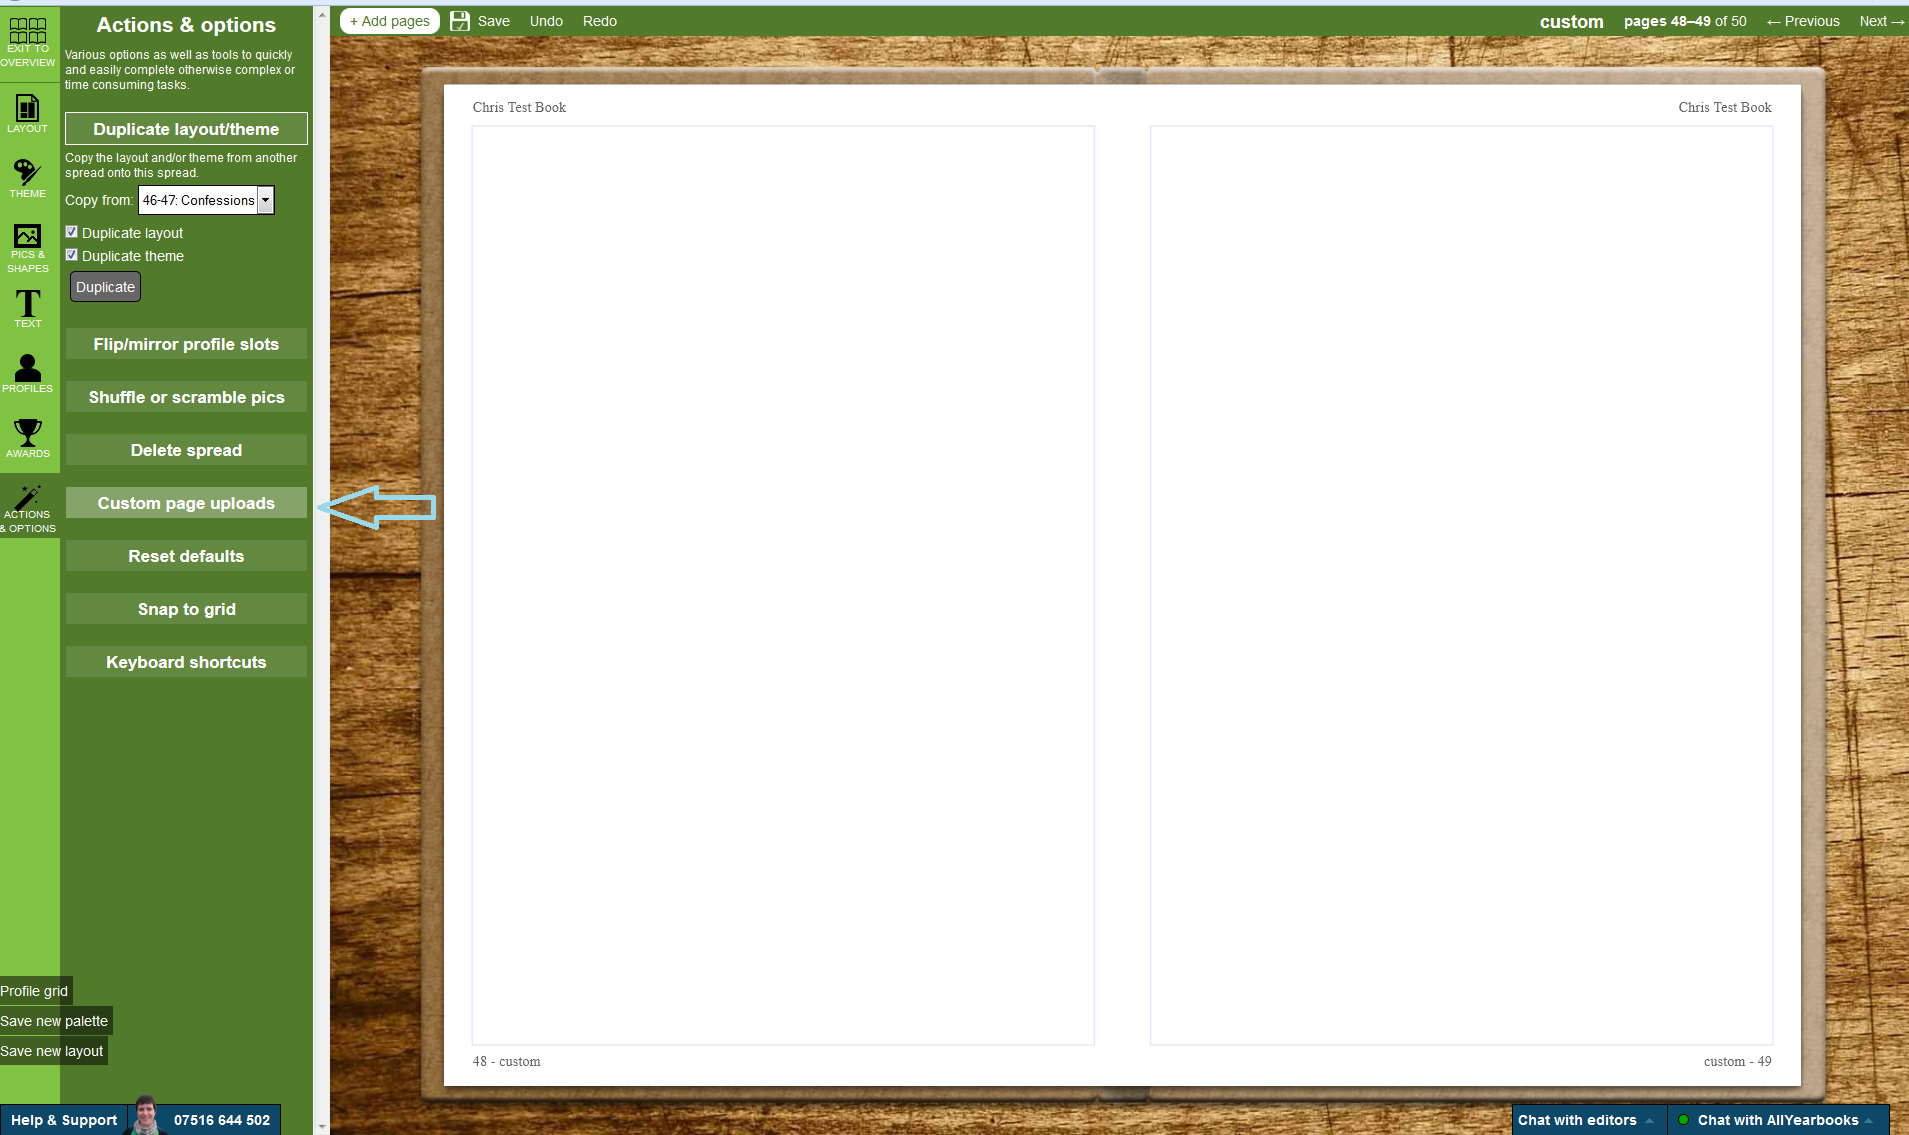Screen dimensions: 1909x1135
Task: Click the Add pages button
Action: point(389,21)
